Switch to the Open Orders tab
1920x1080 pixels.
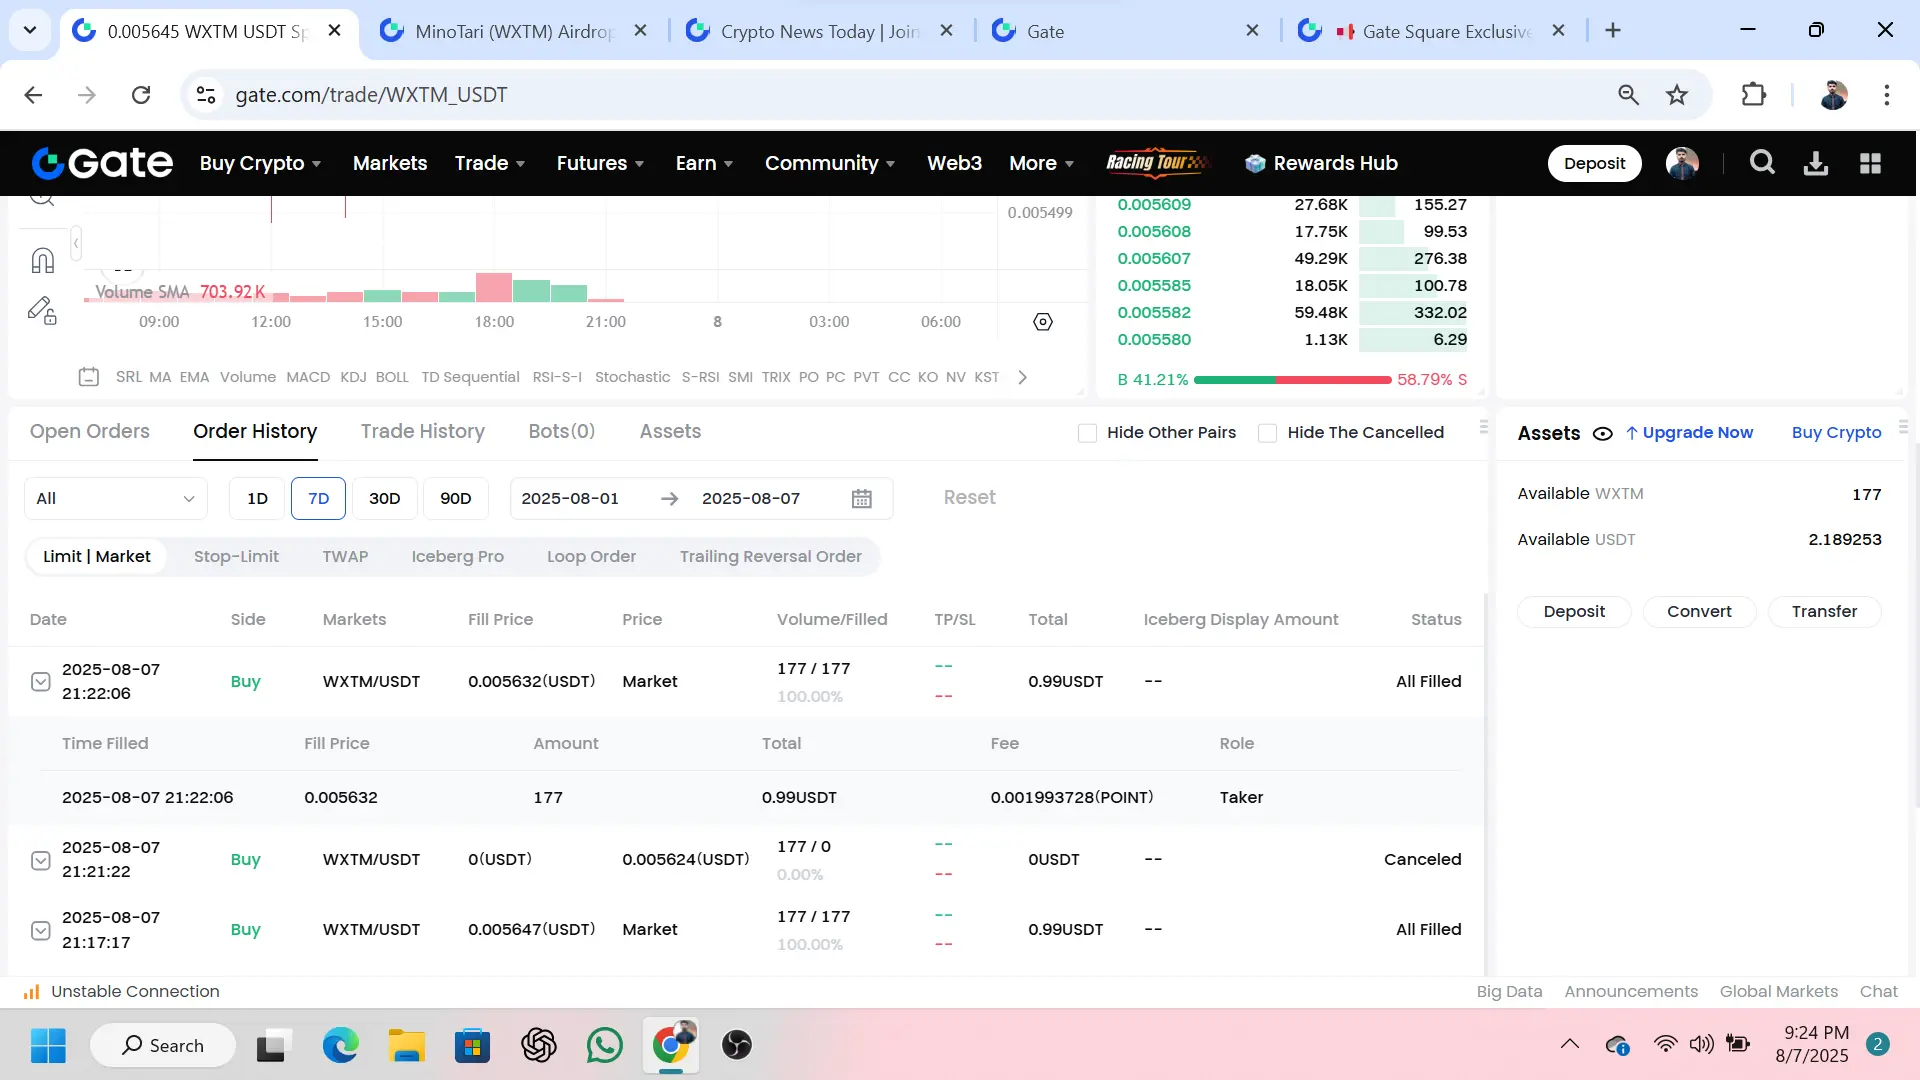90,432
